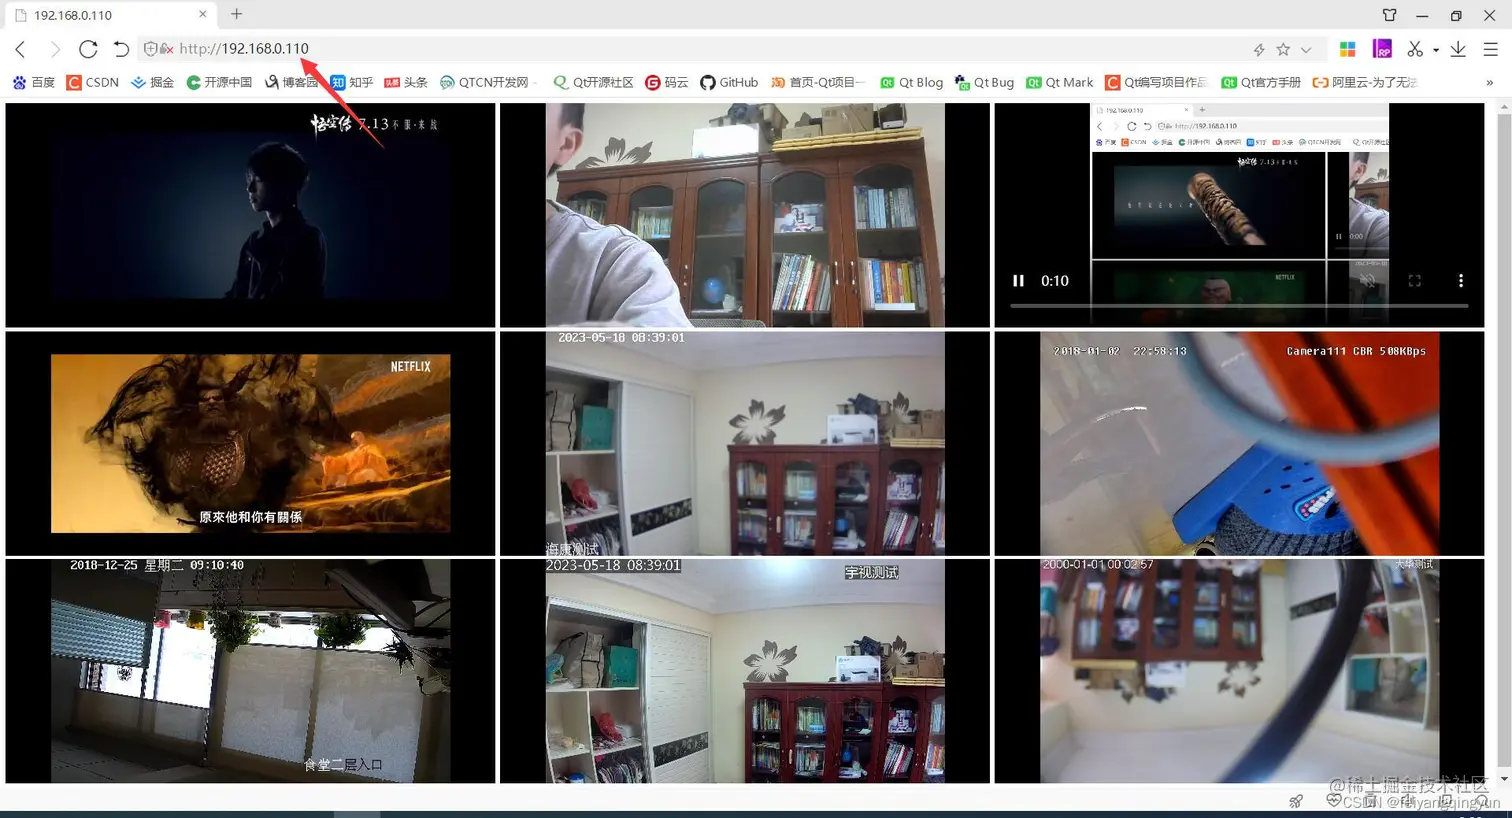The width and height of the screenshot is (1512, 818).
Task: Open the CSDN bookmark
Action: [93, 82]
